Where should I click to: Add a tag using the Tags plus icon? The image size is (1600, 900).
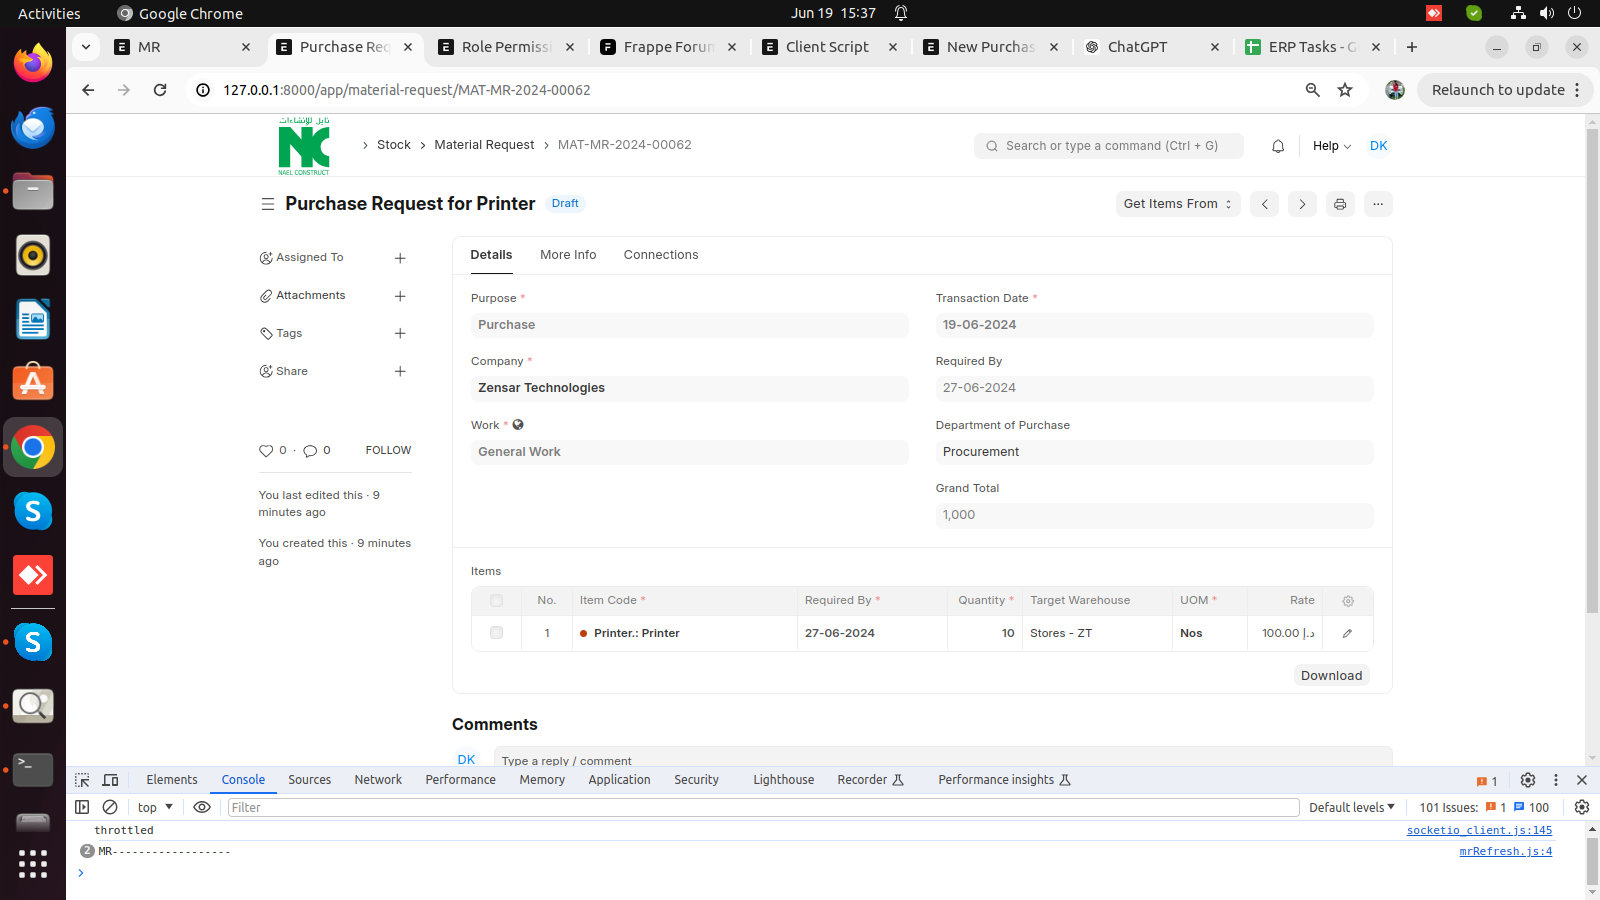[400, 333]
